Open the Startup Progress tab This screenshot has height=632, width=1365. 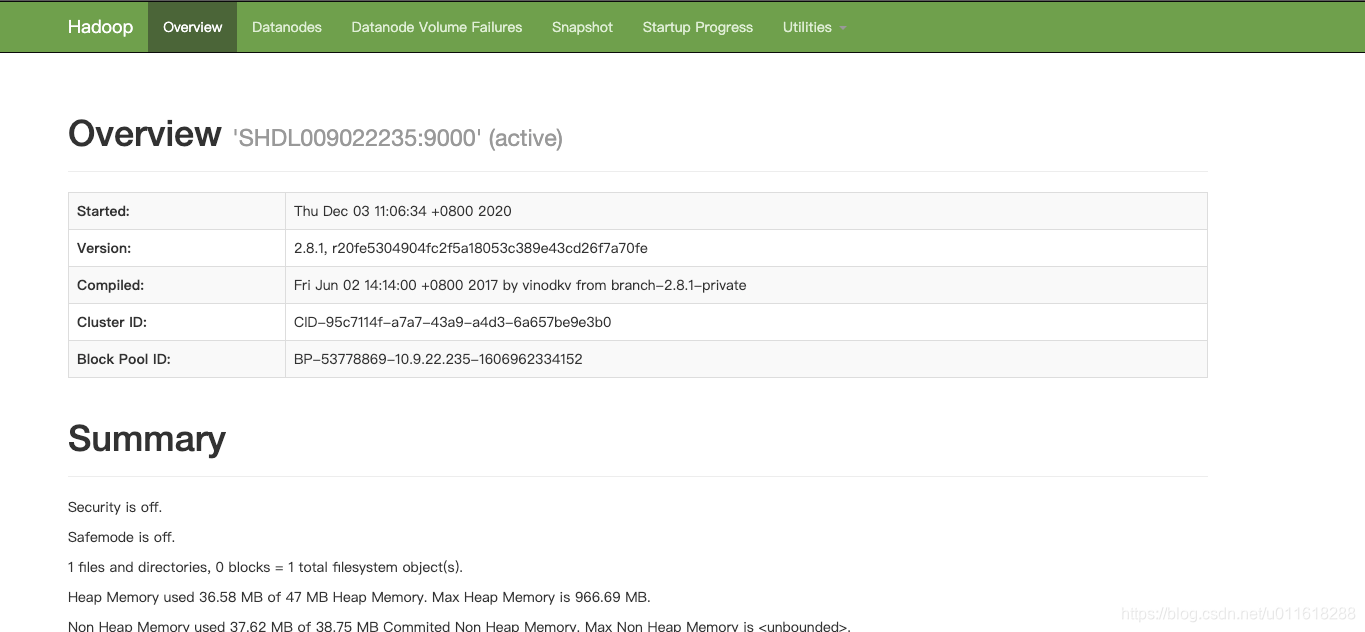tap(698, 27)
